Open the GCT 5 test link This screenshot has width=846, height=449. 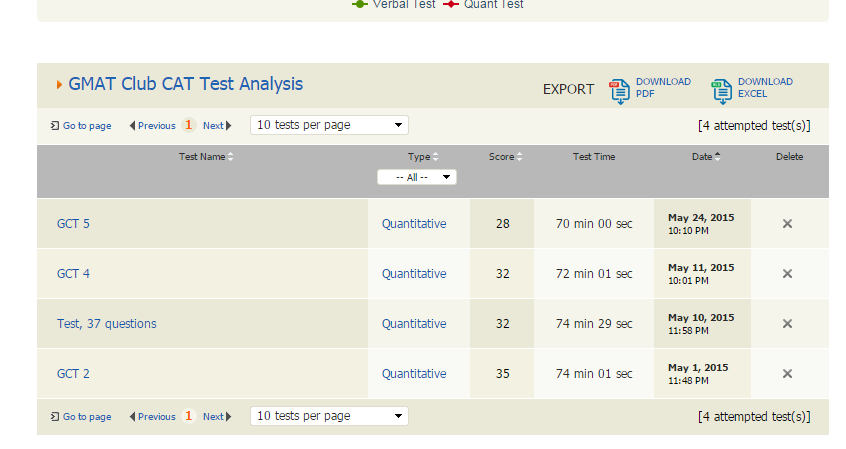tap(73, 224)
